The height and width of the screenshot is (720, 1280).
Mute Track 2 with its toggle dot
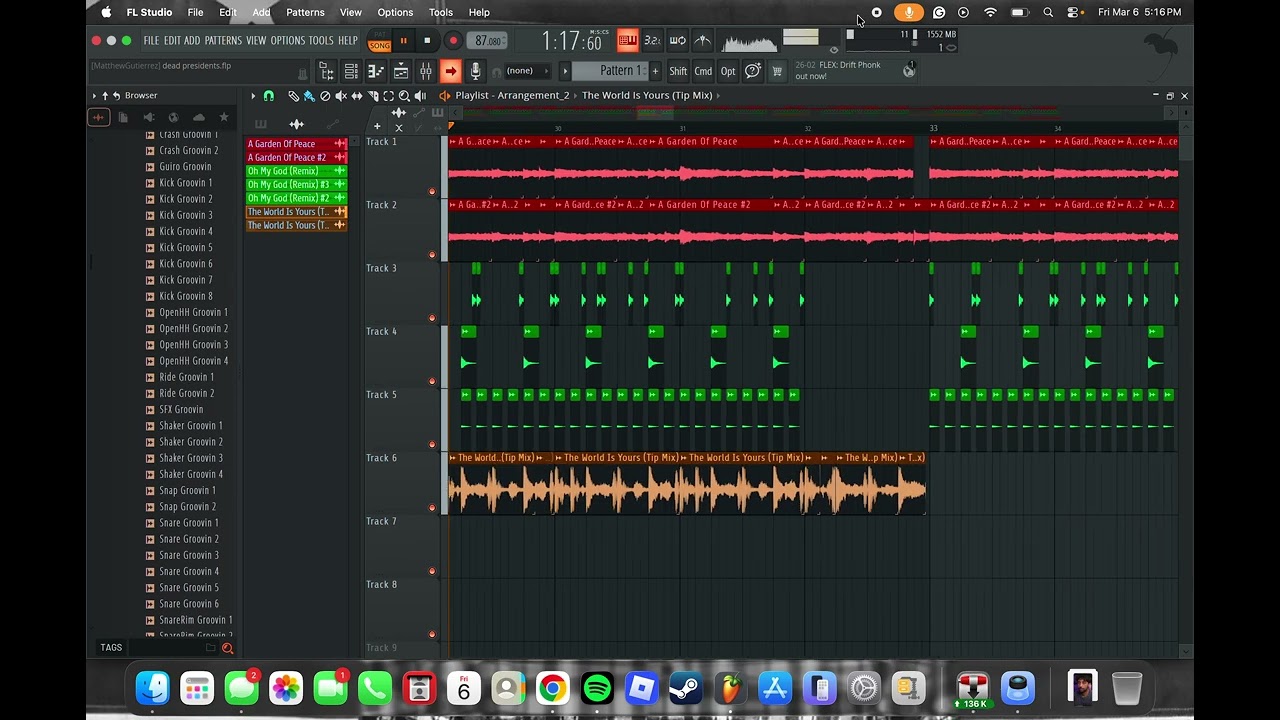click(x=432, y=254)
